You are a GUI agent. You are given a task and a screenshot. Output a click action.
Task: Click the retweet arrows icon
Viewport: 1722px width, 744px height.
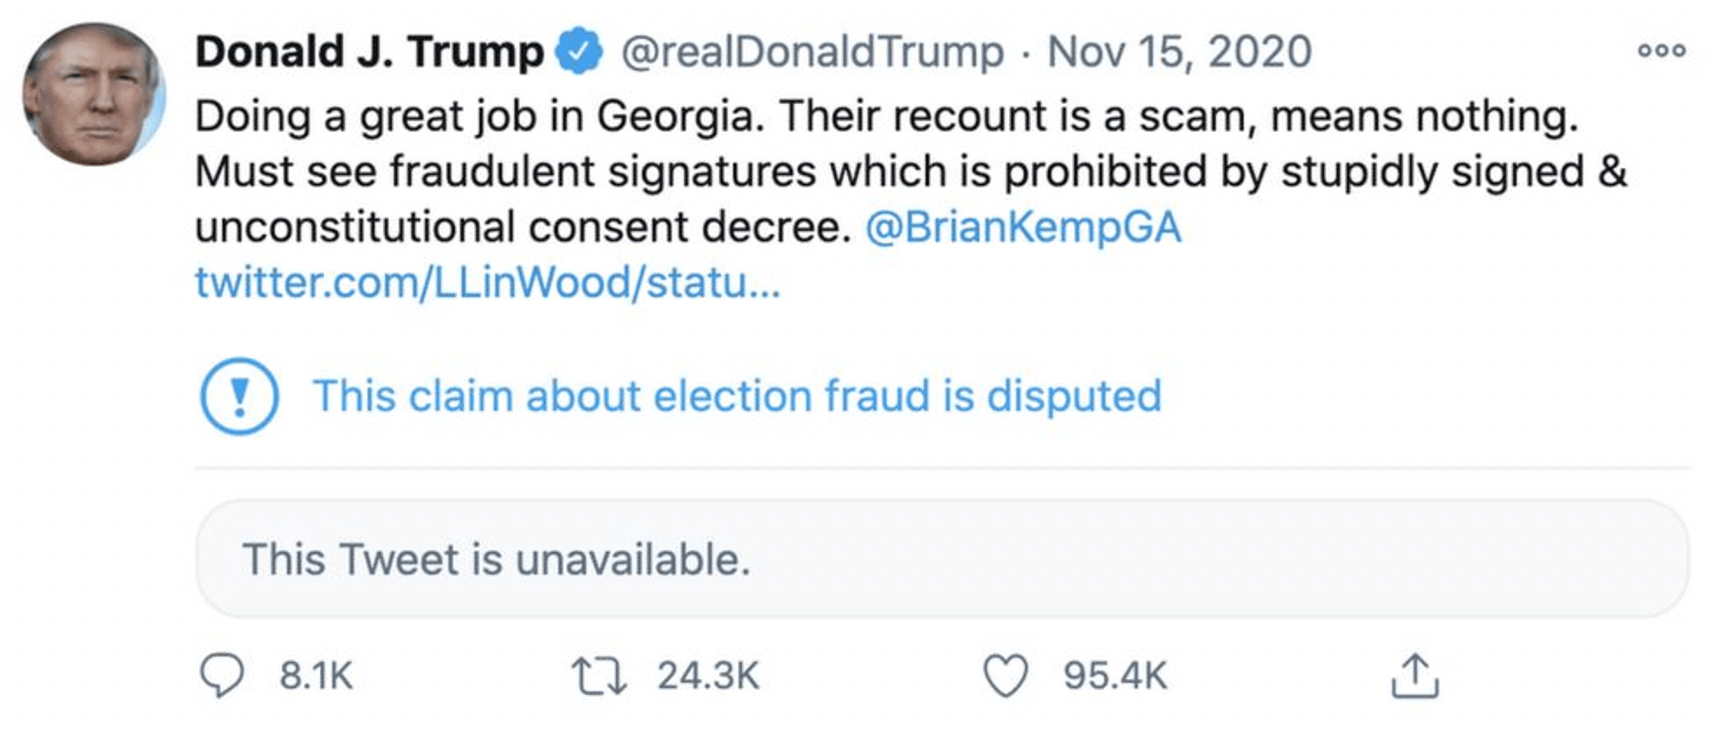tap(599, 676)
